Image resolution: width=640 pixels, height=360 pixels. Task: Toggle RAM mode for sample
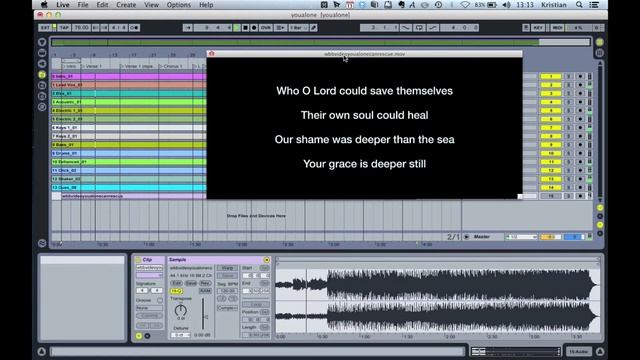click(x=205, y=291)
